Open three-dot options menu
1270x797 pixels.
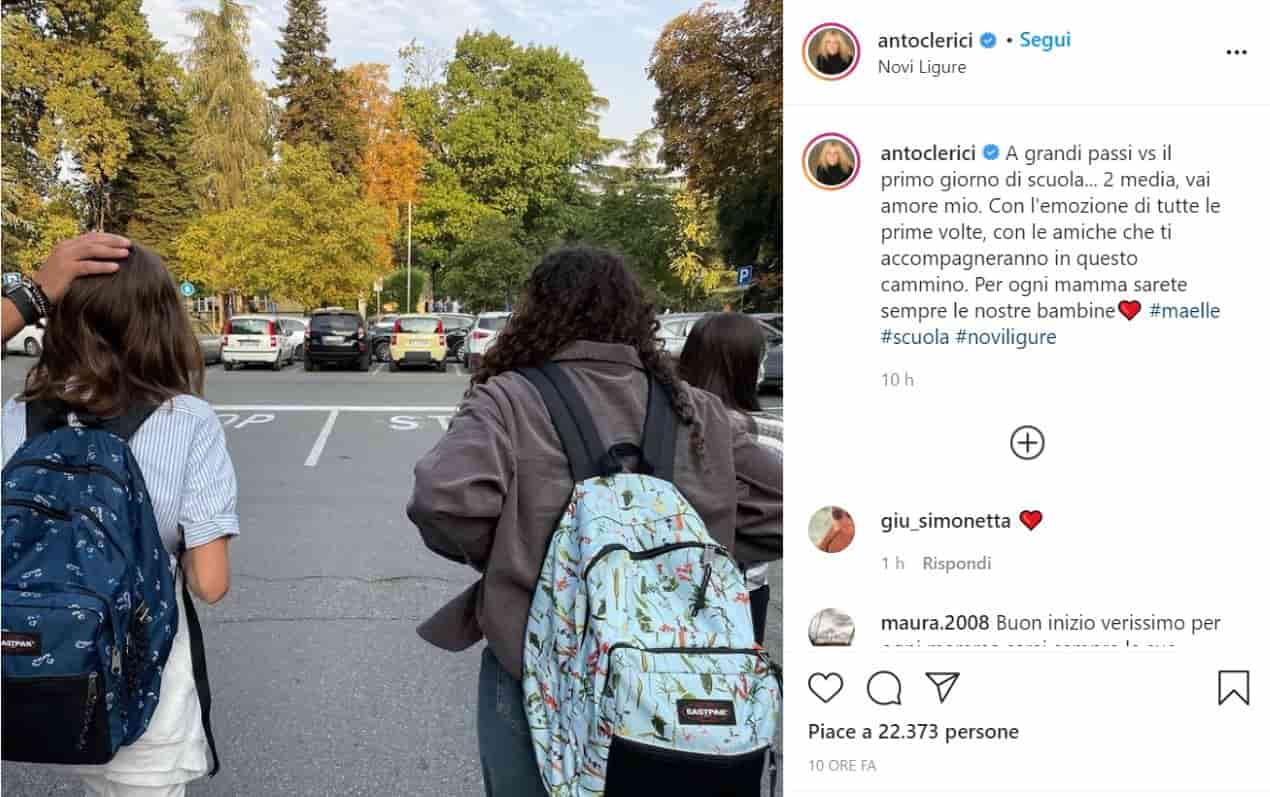point(1236,52)
